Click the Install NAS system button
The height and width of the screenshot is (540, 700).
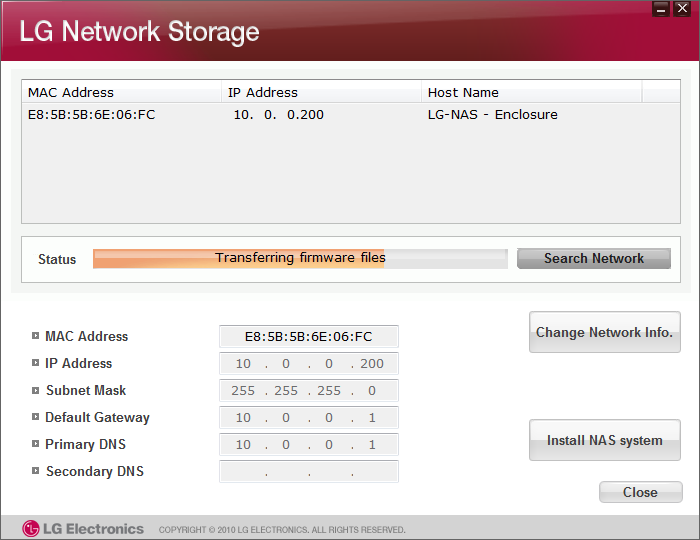coord(604,440)
